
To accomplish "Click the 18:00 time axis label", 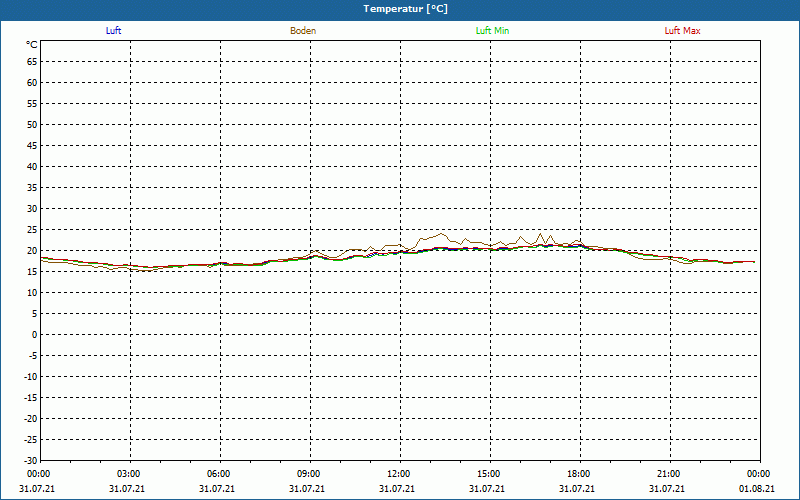I will pos(579,474).
